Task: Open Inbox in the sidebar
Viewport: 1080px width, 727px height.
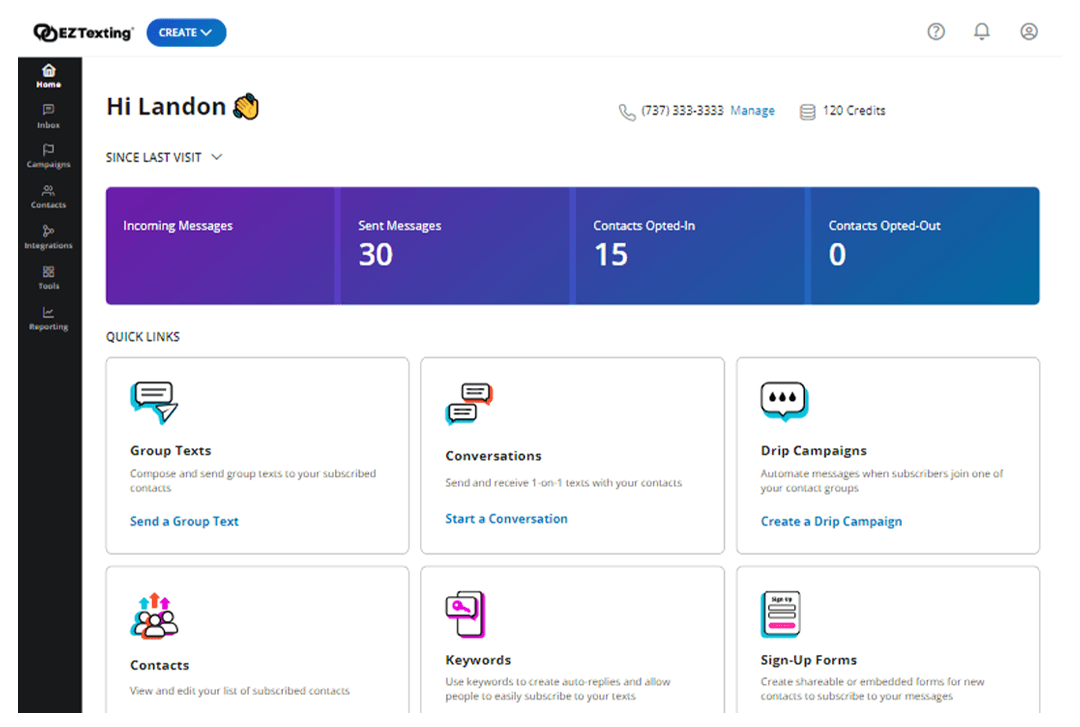Action: pos(49,116)
